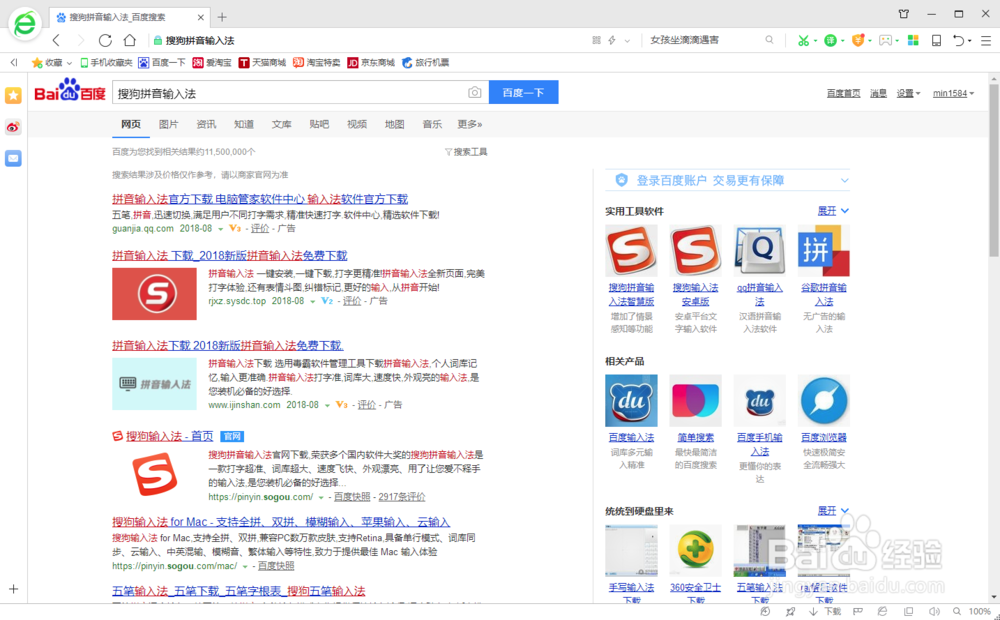Open the 旅行机票 bookmark
Viewport: 1000px width, 620px height.
pos(425,63)
